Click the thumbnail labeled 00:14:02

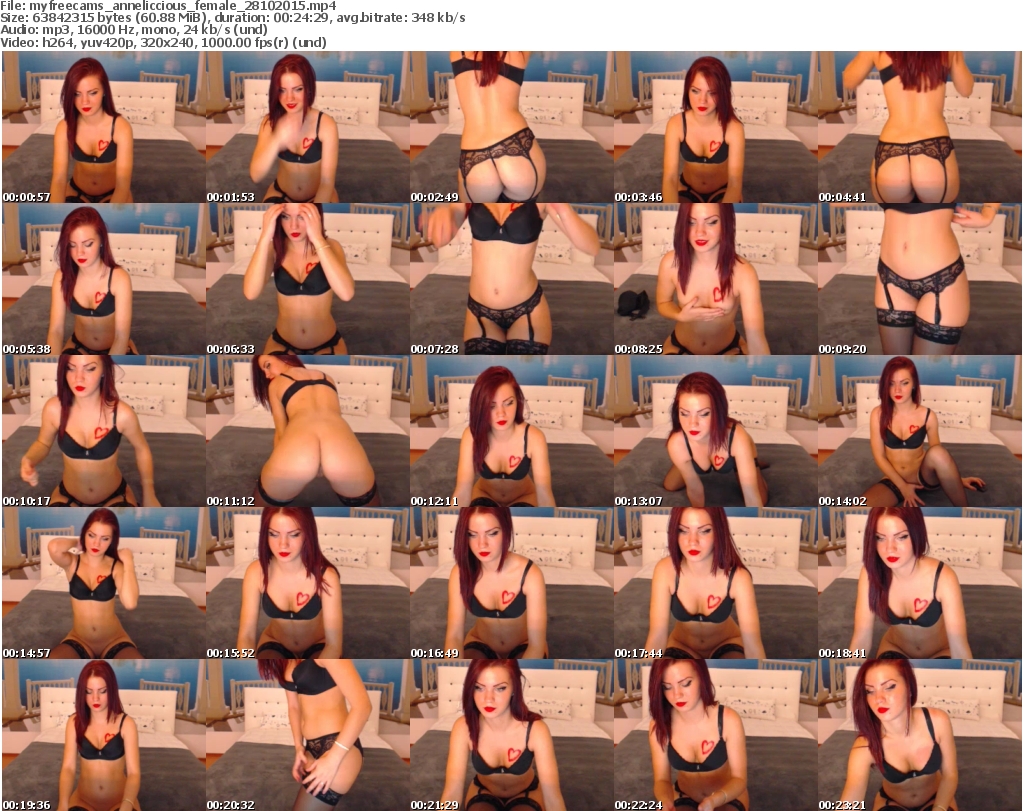(920, 432)
